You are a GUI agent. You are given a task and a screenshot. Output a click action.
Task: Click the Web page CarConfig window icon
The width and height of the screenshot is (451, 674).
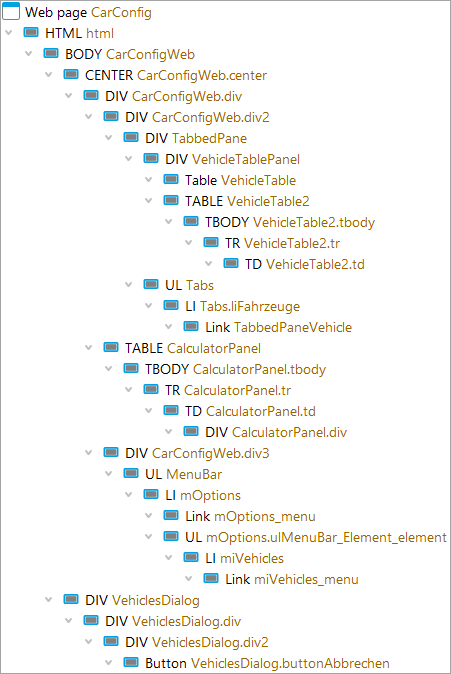11,11
